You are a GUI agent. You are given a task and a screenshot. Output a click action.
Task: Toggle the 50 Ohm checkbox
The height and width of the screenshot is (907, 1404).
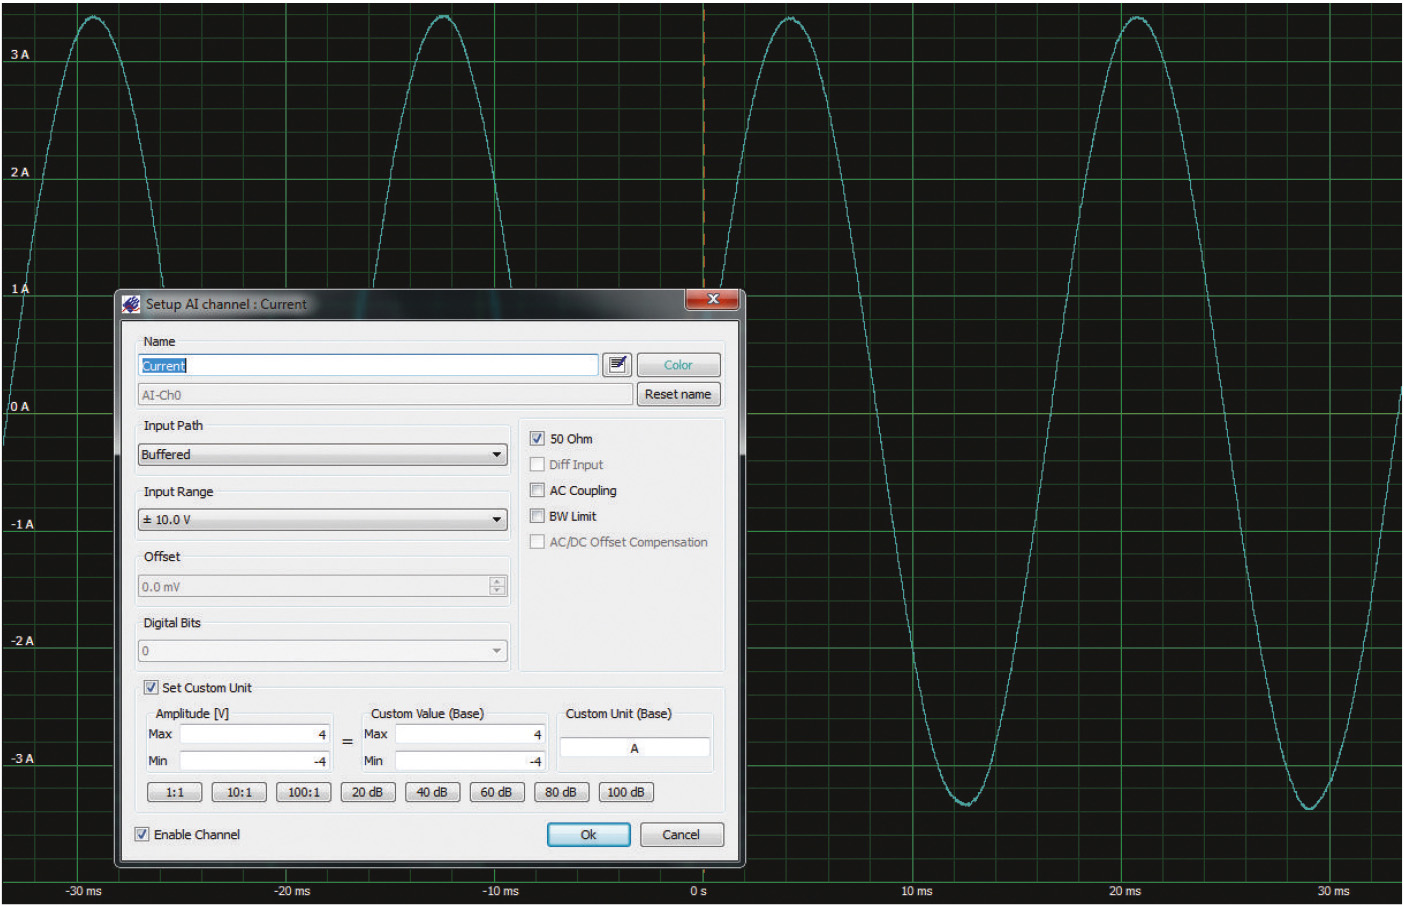tap(537, 438)
